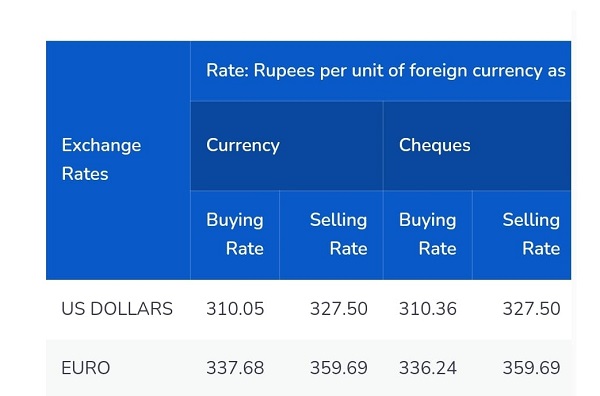
Task: Select the US DOLLARS row label
Action: [x=117, y=309]
